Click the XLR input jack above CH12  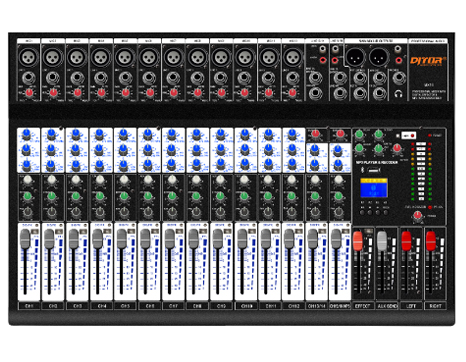click(293, 57)
